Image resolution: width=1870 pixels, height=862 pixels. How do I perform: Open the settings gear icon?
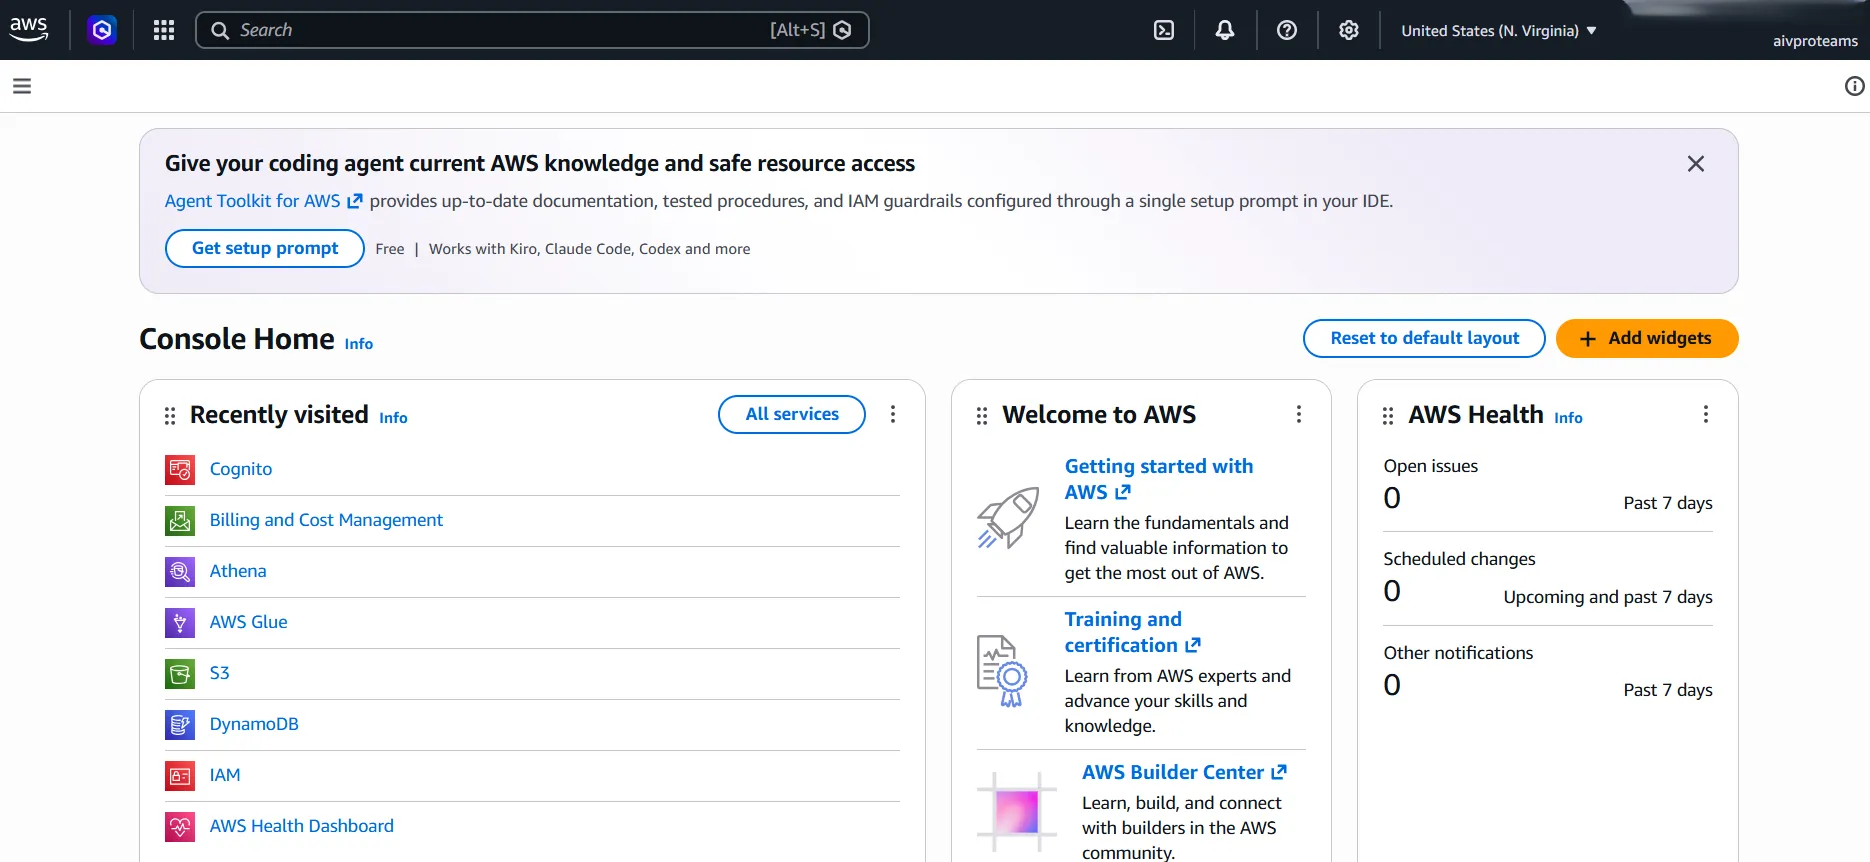point(1349,30)
